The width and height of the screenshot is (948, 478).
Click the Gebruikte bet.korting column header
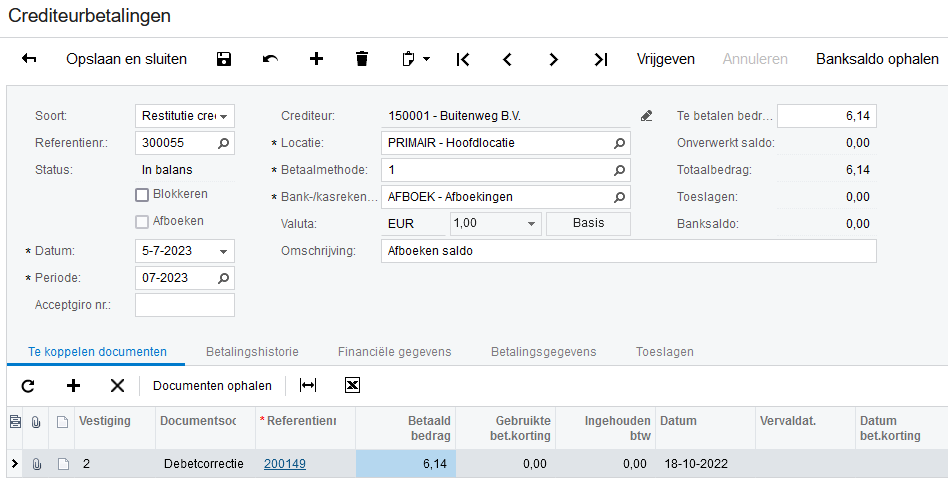point(505,428)
